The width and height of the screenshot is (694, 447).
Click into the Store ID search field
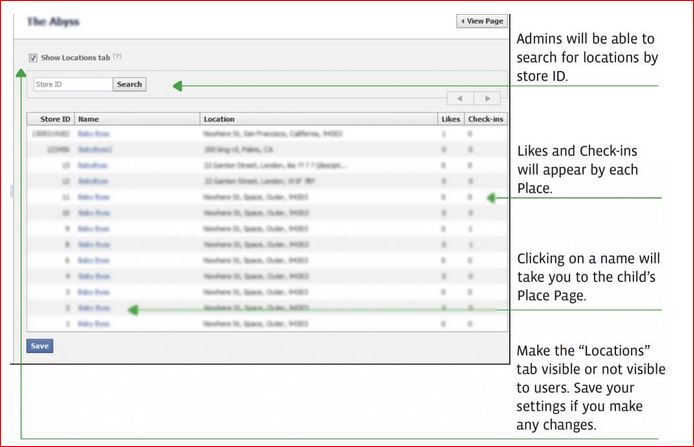[x=73, y=84]
